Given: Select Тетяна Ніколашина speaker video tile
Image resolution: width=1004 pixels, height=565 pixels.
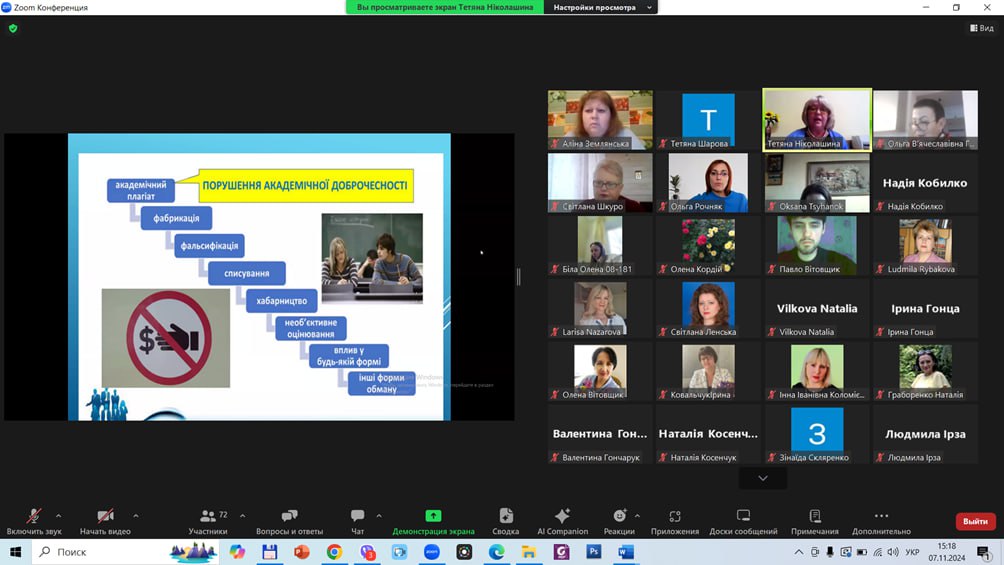Looking at the screenshot, I should click(x=817, y=120).
